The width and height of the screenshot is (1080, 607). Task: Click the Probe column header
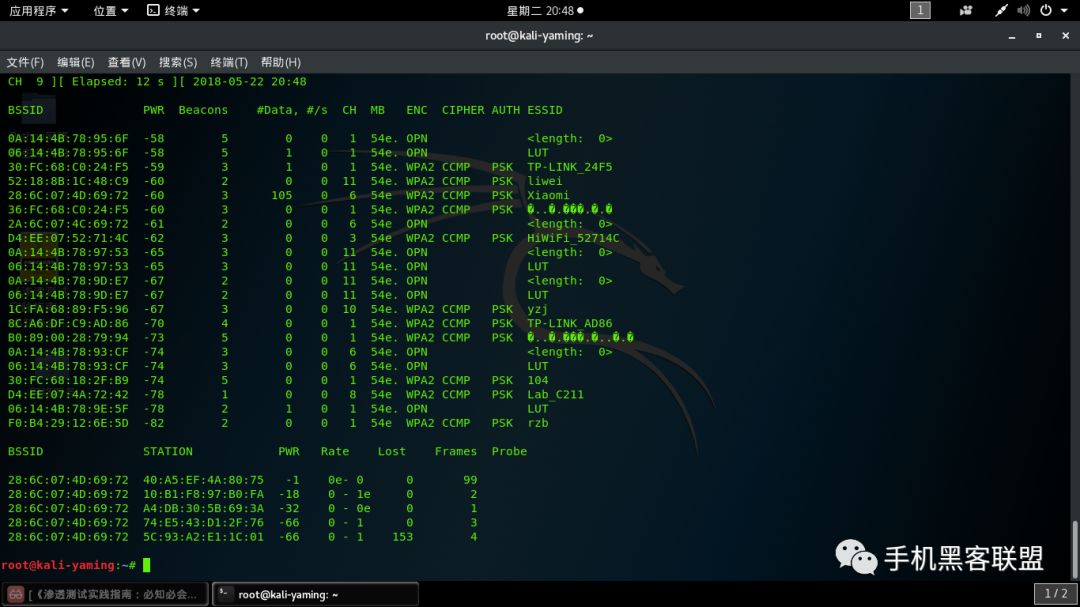coord(509,451)
